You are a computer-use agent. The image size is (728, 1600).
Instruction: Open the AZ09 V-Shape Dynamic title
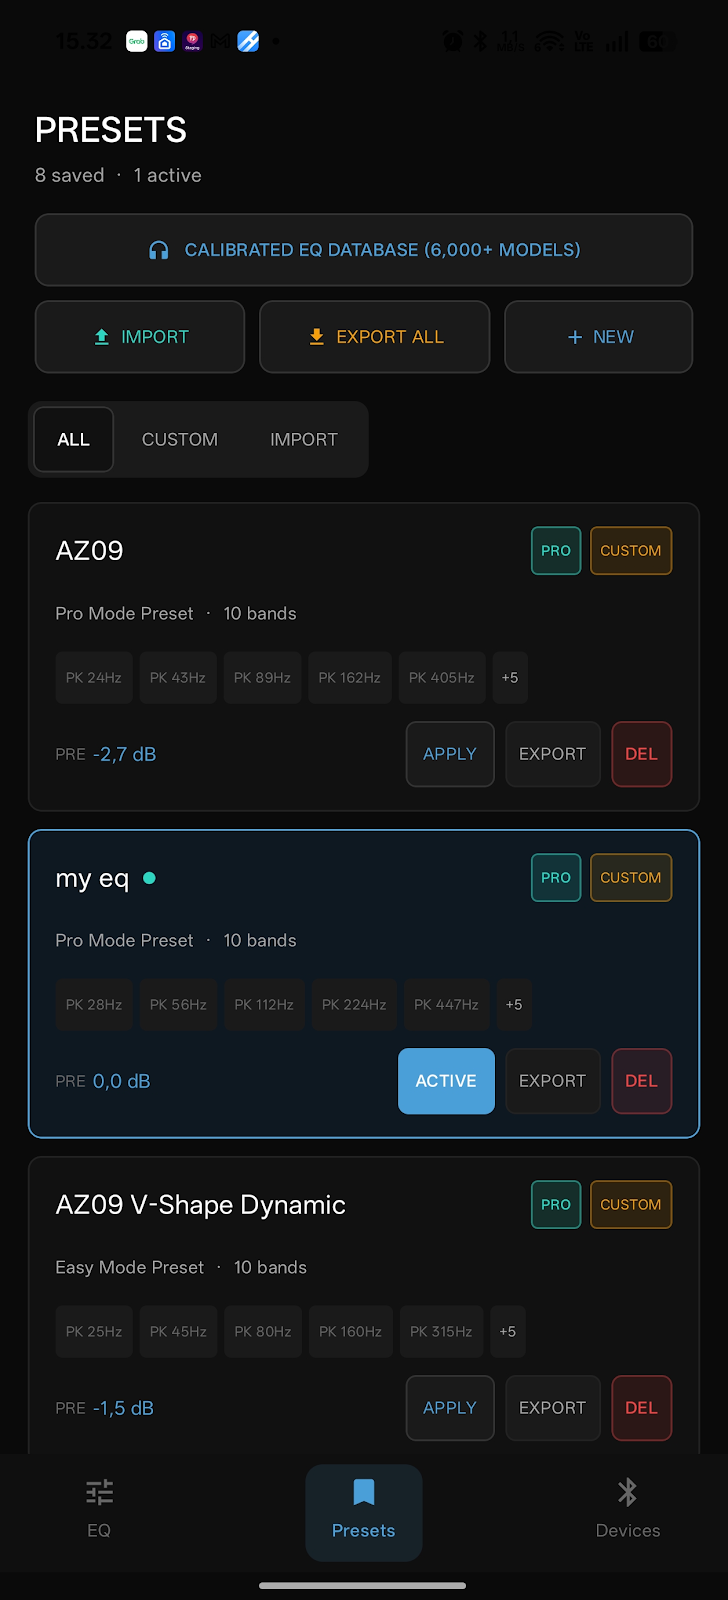pos(201,1205)
